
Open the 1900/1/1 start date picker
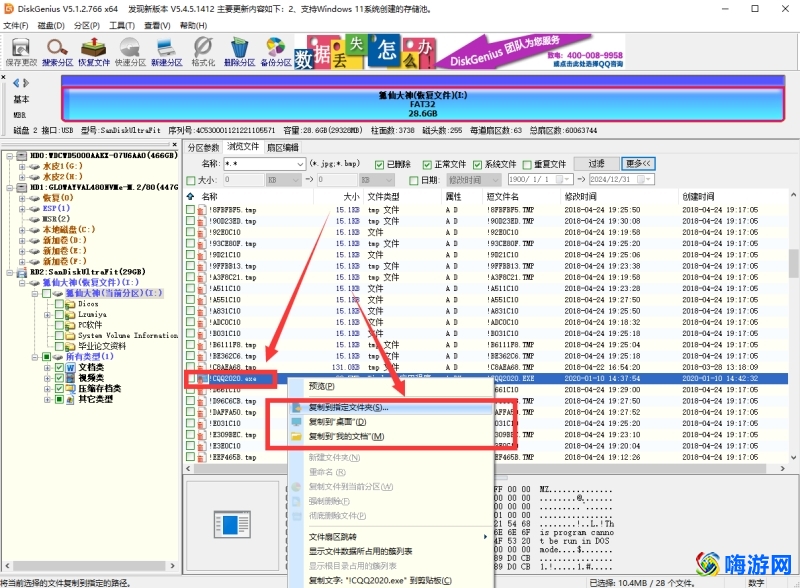click(x=568, y=179)
